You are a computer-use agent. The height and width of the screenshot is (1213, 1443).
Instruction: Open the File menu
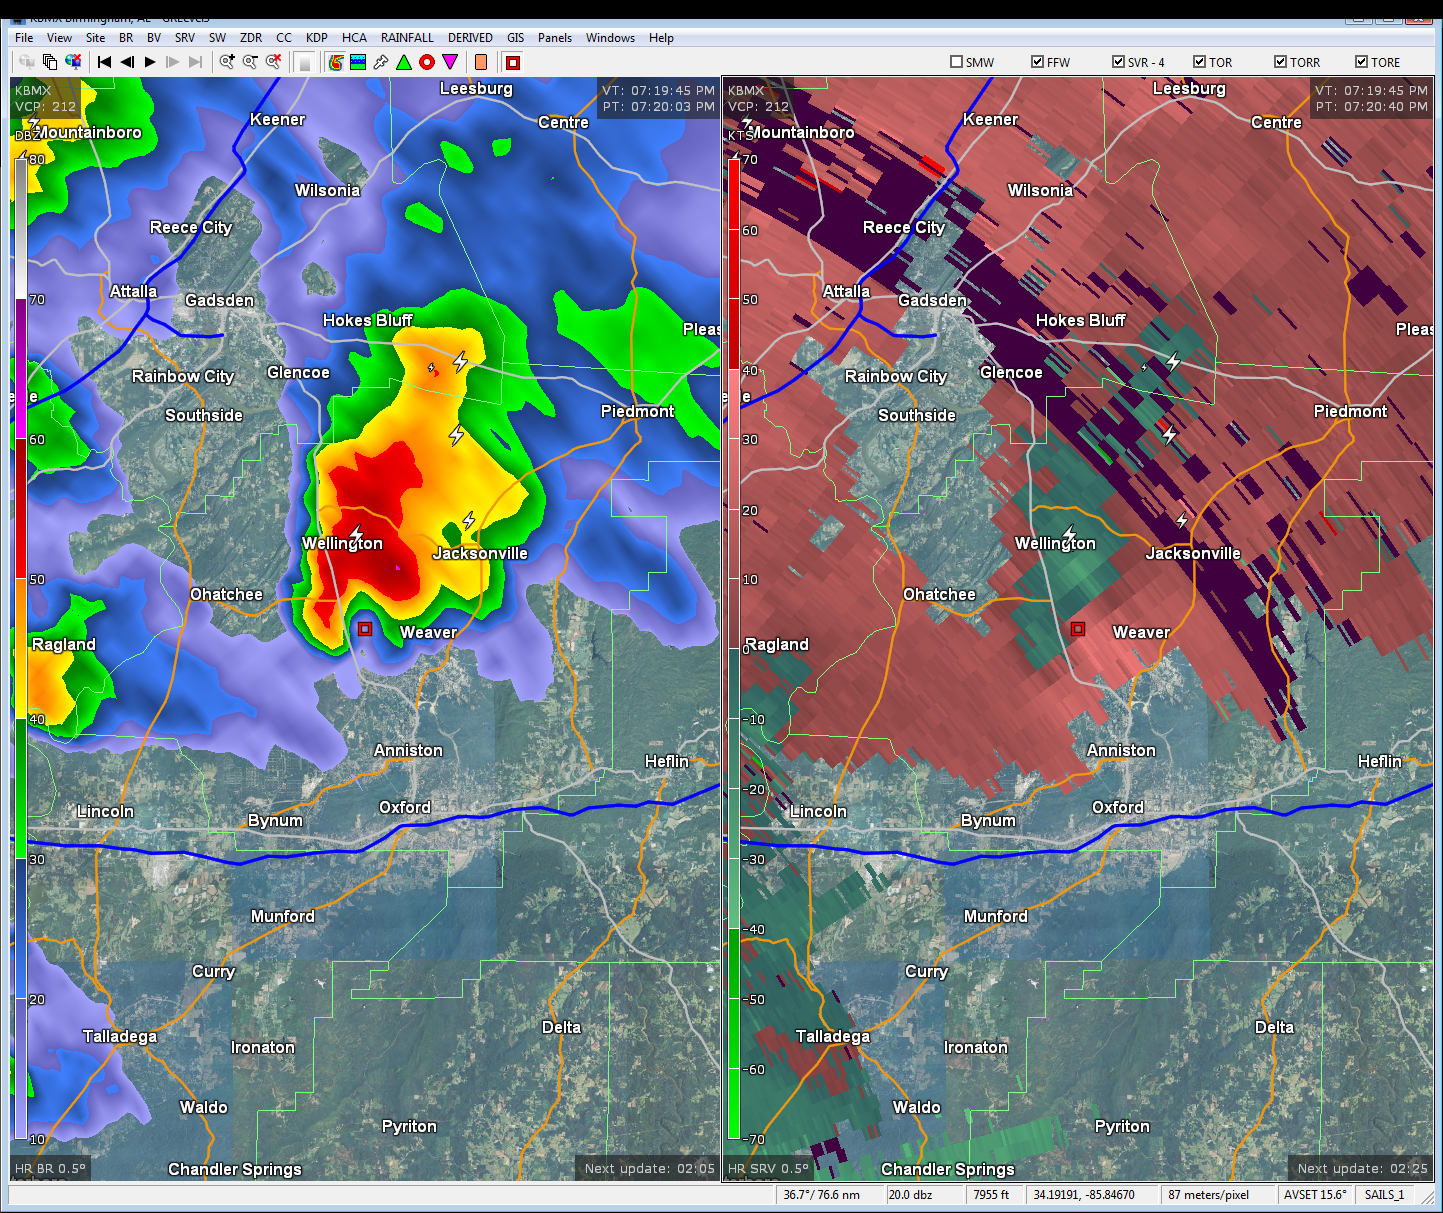(x=24, y=38)
